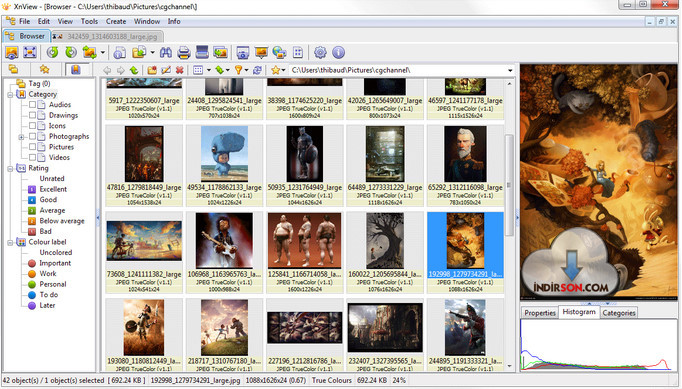The image size is (682, 389).
Task: Click the Scanner acquire icon
Action: click(202, 53)
